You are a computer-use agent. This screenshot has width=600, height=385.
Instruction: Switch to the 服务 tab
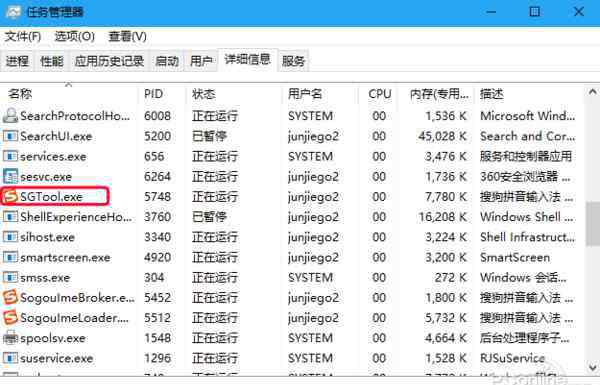tap(293, 61)
